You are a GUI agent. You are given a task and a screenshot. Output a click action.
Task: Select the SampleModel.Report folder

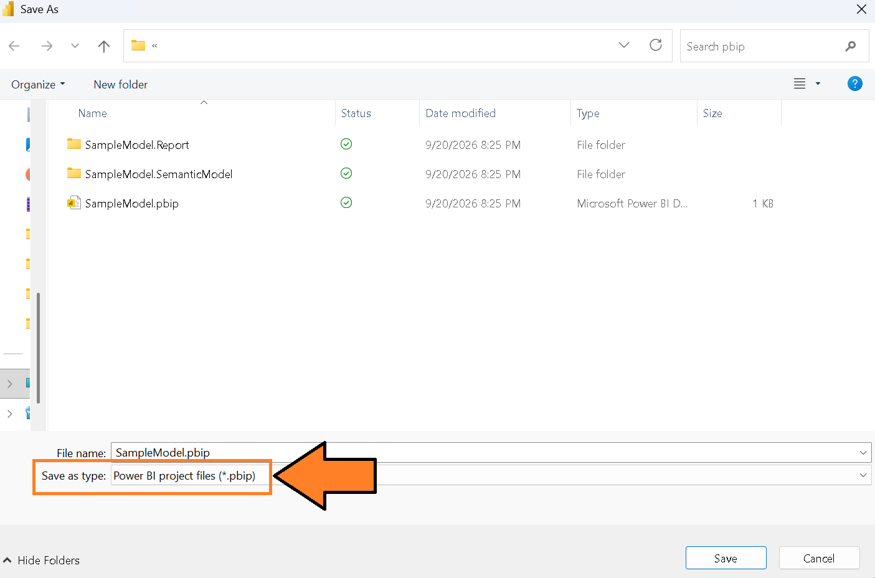(x=137, y=145)
